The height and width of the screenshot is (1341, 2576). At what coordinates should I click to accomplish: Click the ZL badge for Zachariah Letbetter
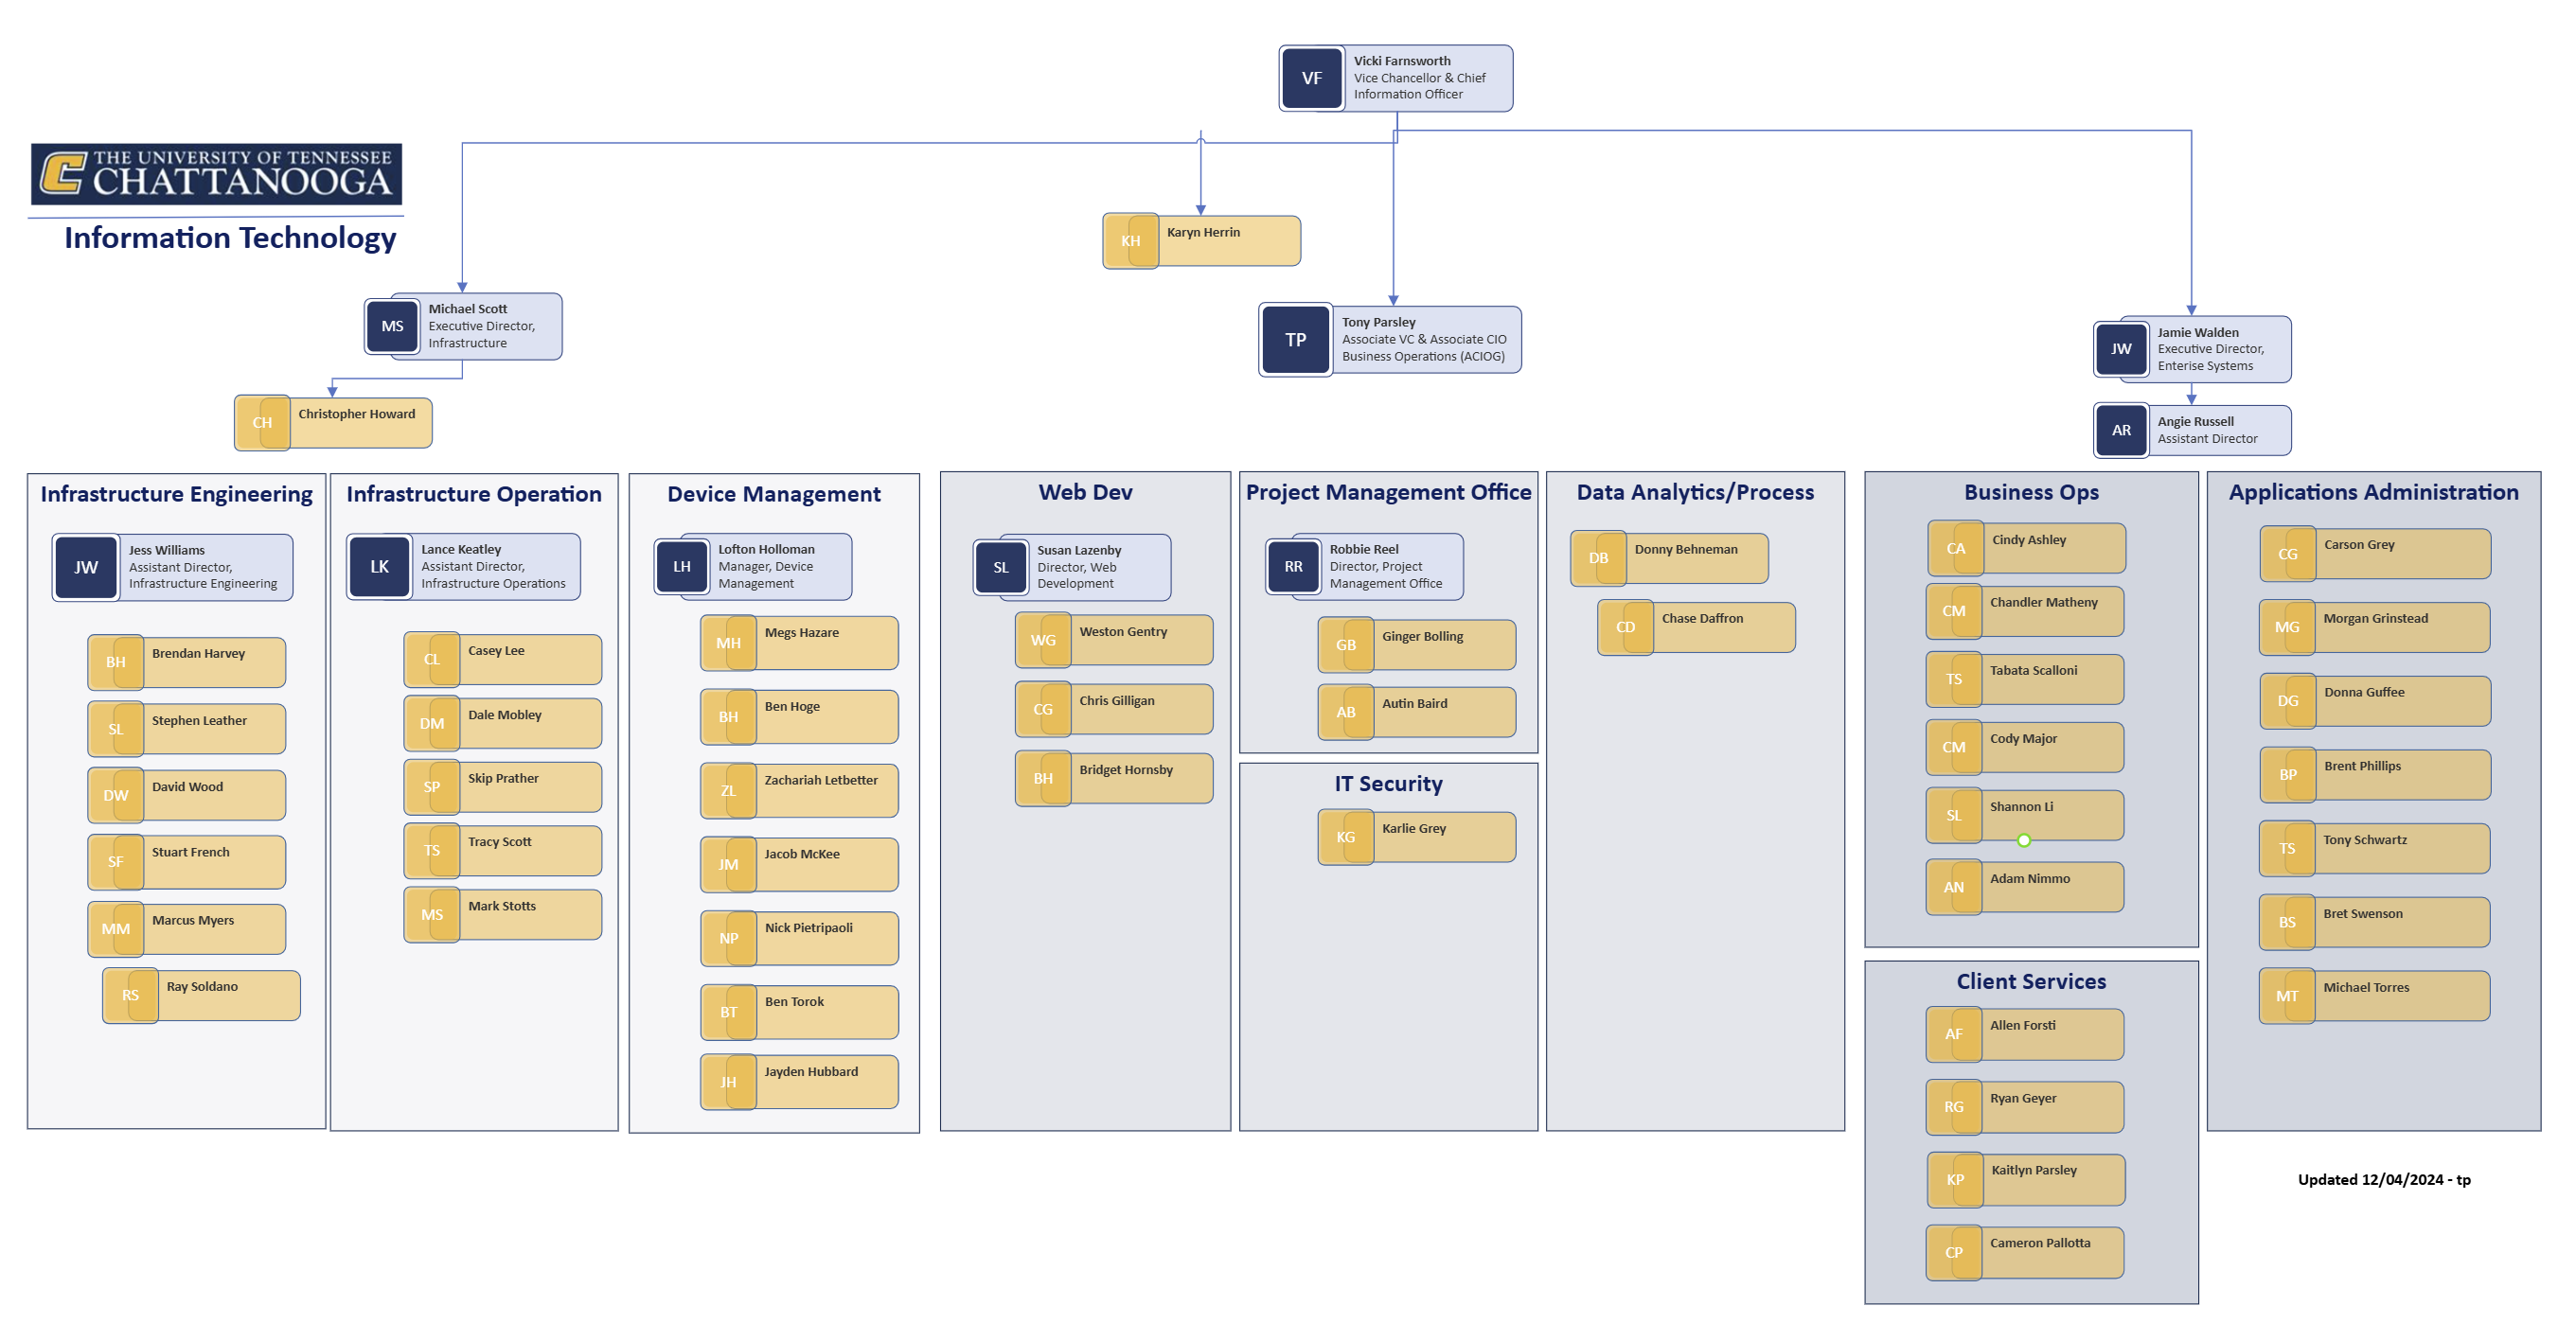[728, 791]
